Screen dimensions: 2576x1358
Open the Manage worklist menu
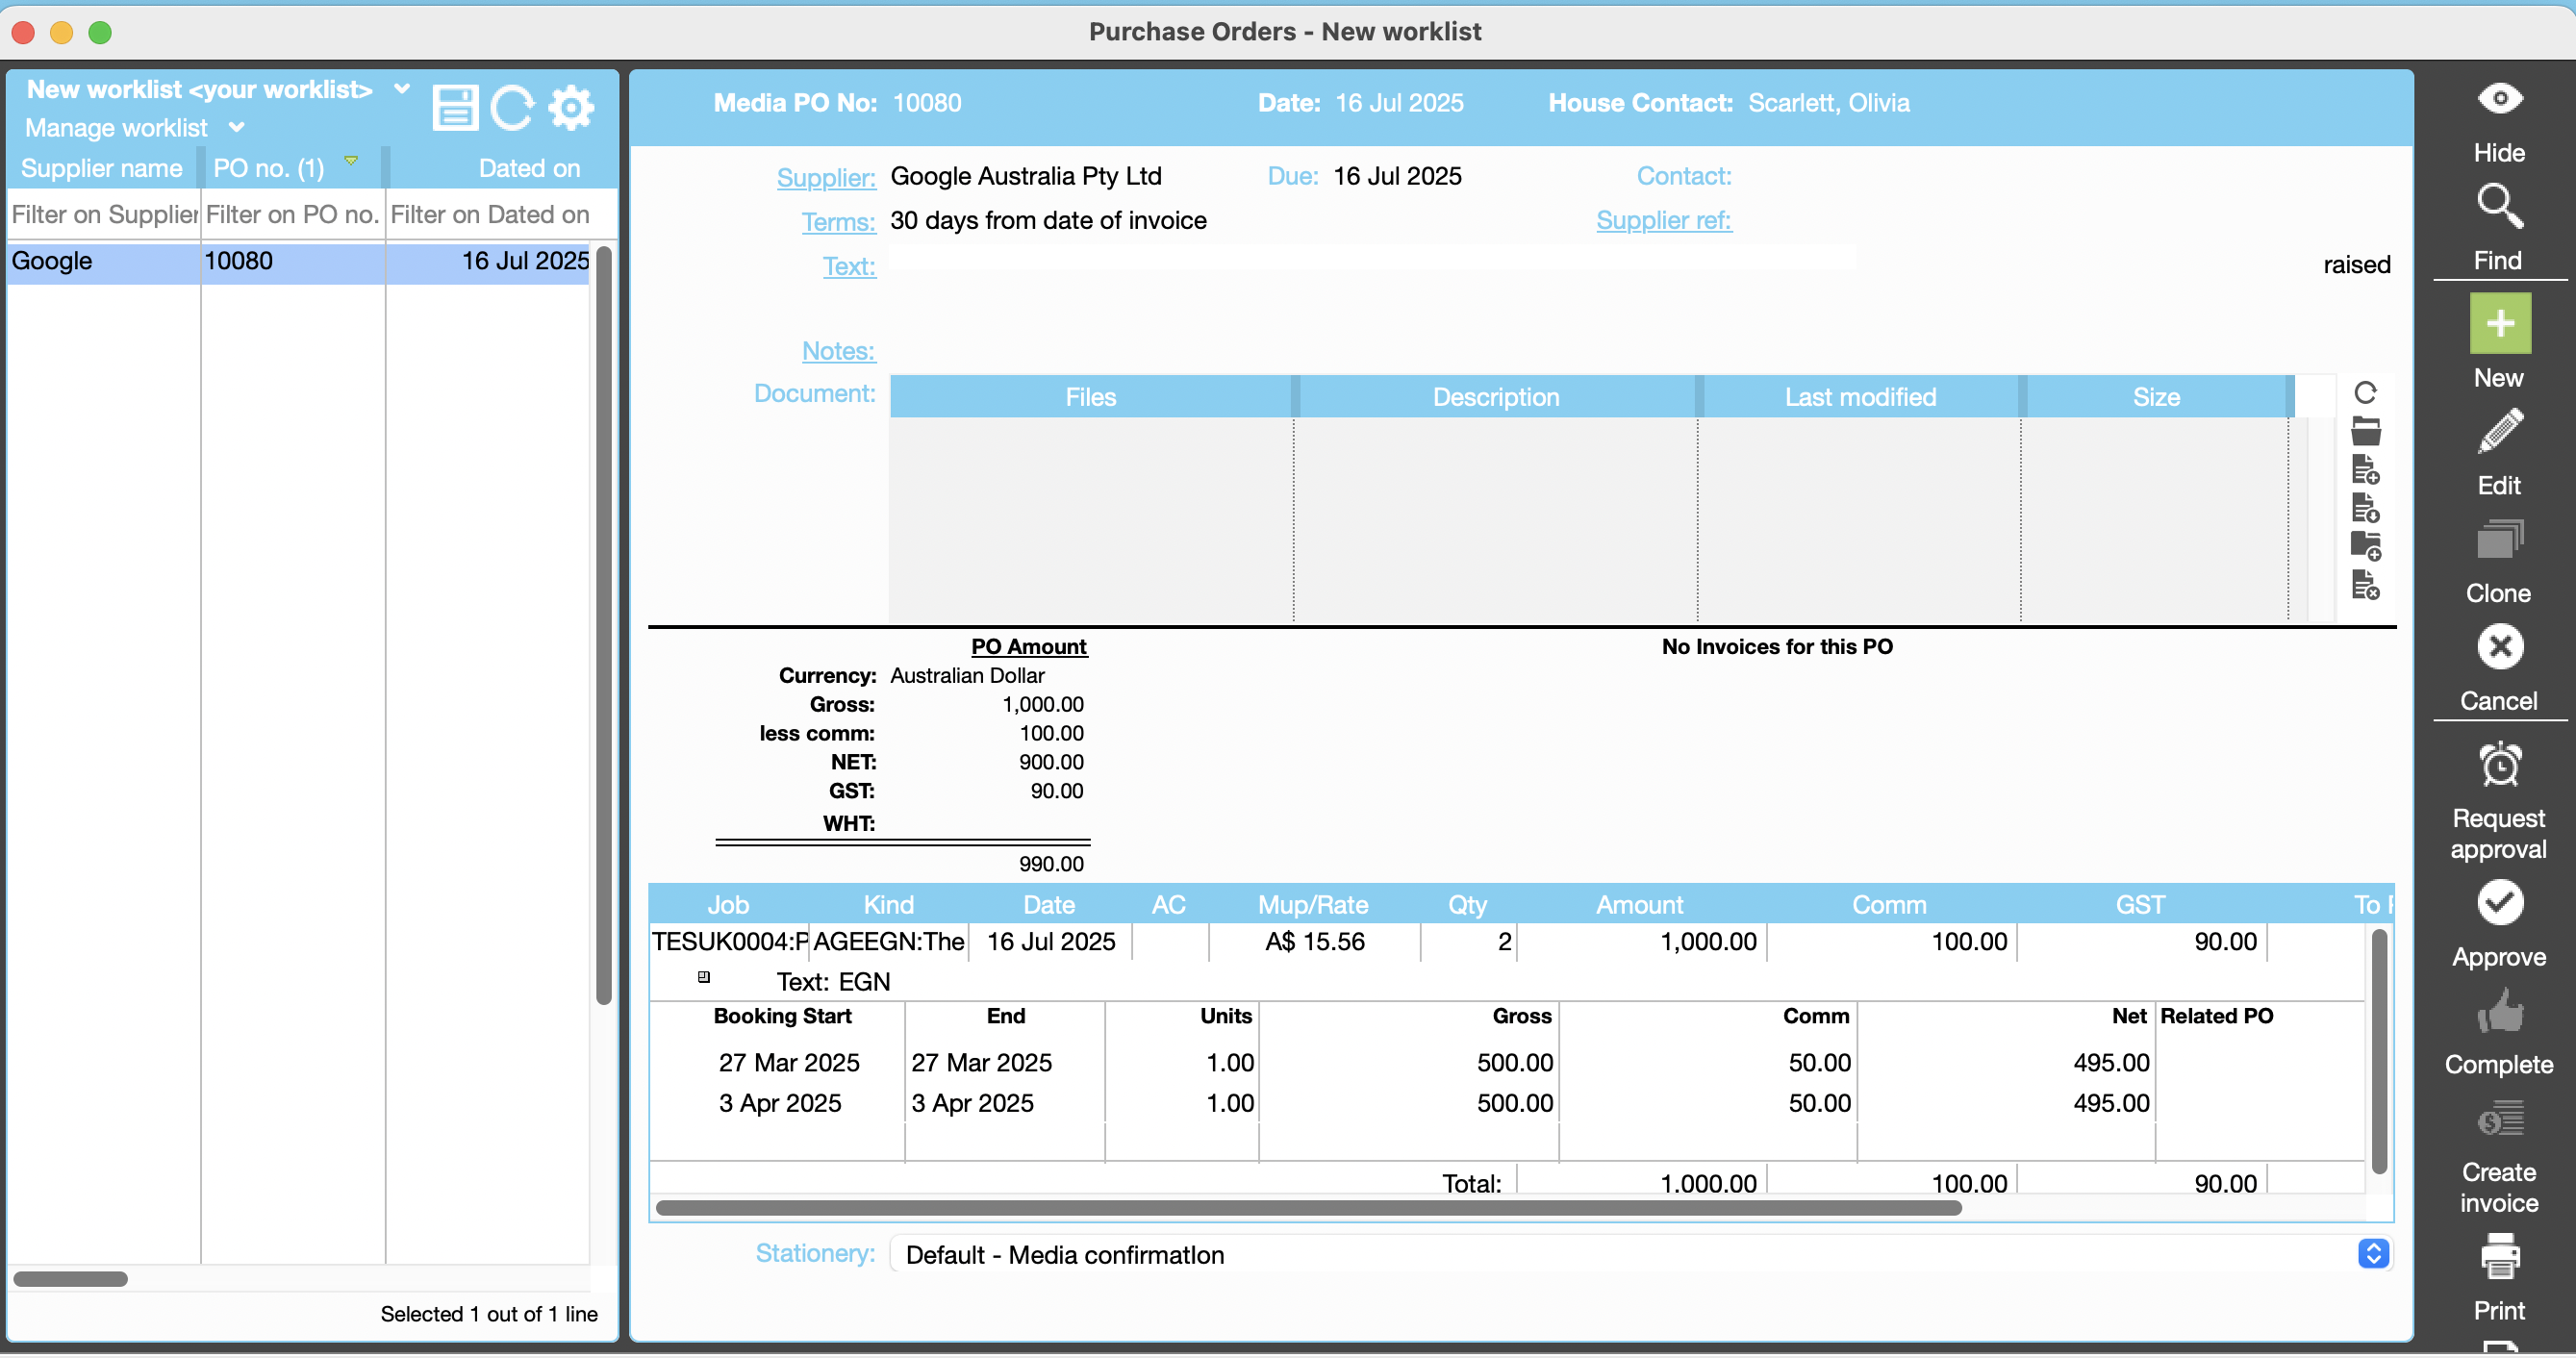135,128
